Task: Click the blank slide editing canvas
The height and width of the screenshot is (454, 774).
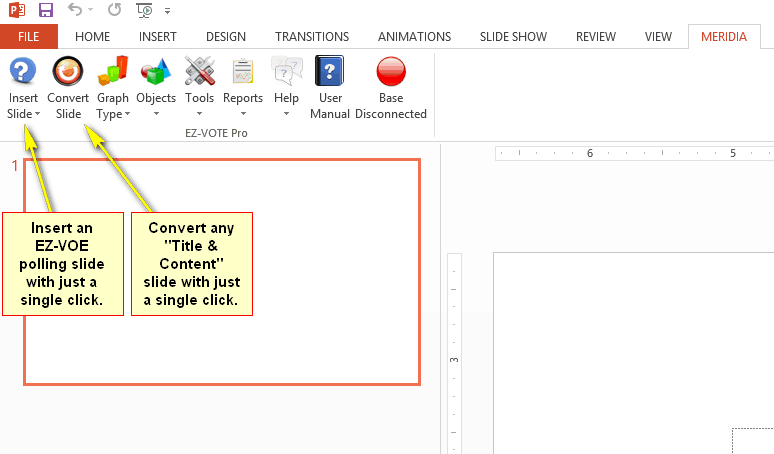Action: coord(633,353)
